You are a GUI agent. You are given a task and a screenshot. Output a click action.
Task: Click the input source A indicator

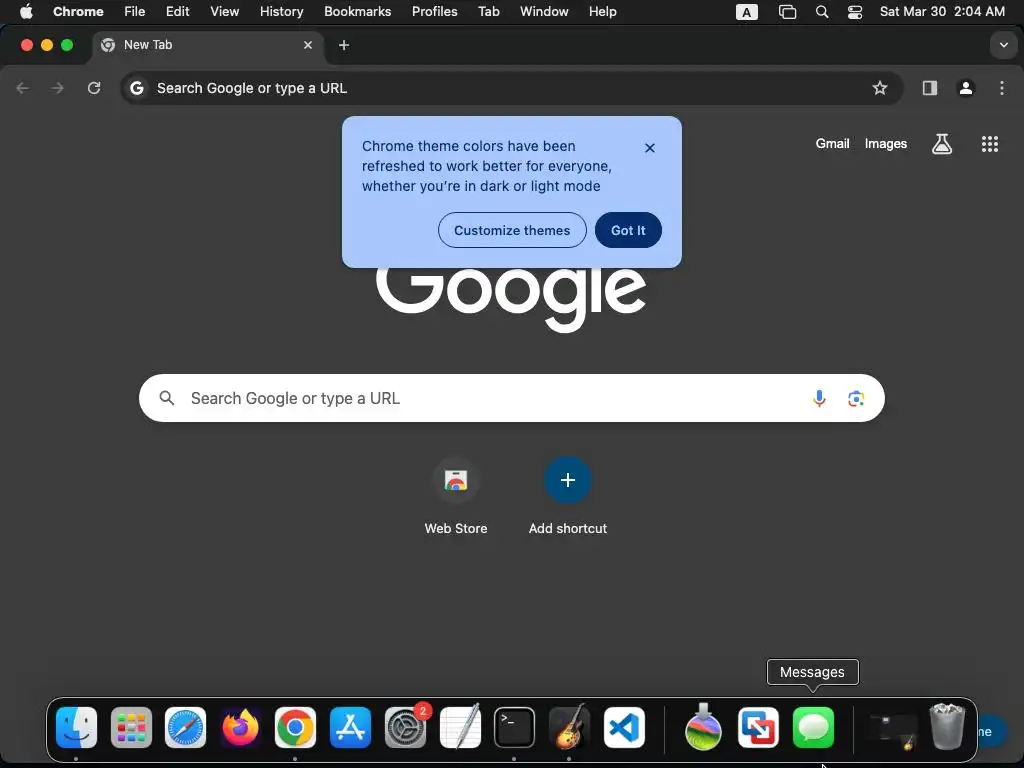746,12
